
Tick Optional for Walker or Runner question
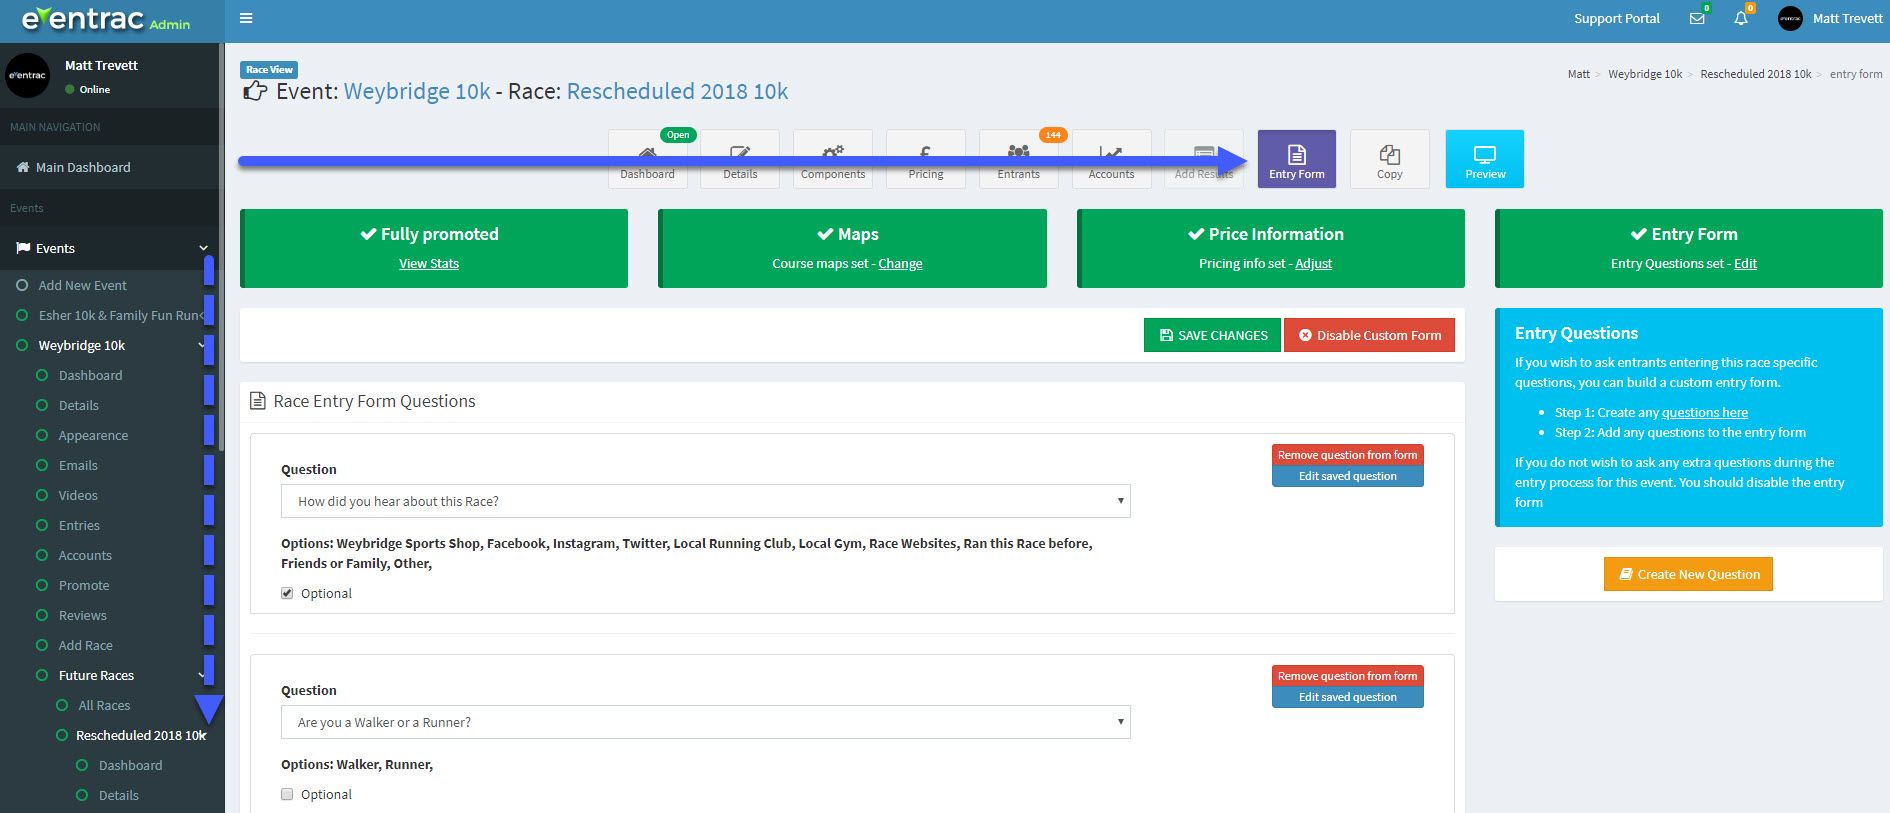click(288, 794)
